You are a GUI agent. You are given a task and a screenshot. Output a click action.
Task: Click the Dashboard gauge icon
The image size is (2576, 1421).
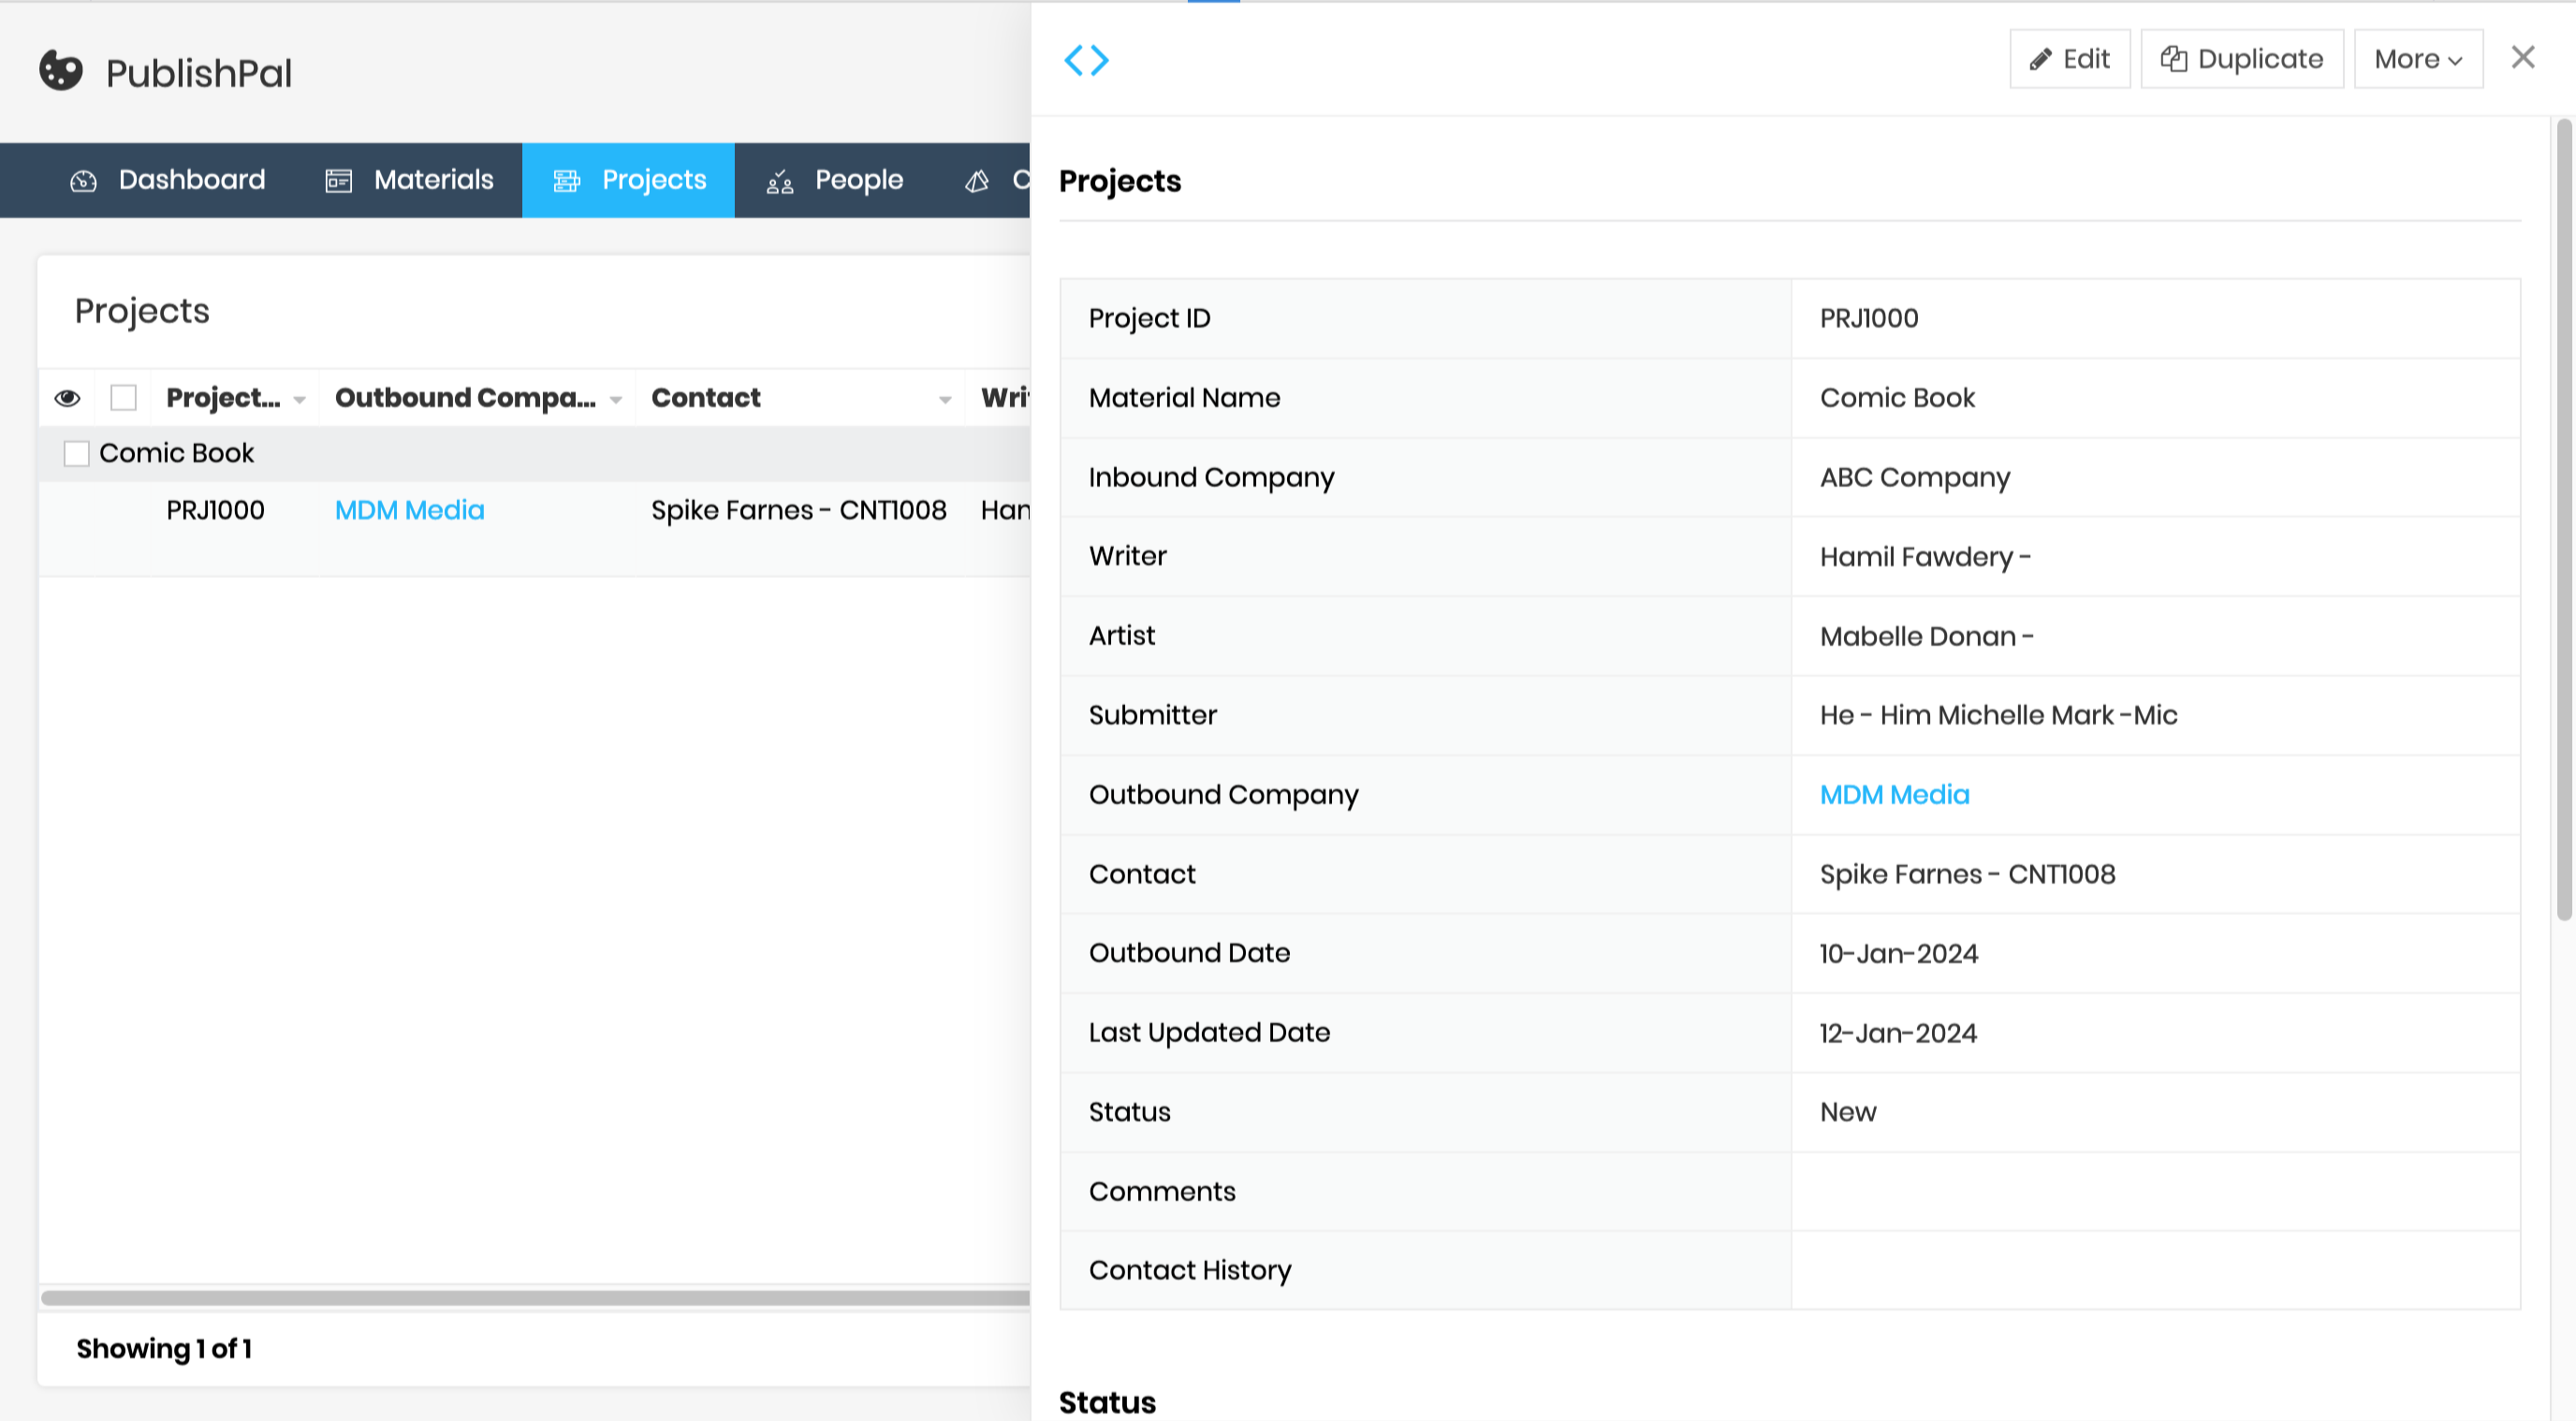pos(83,181)
